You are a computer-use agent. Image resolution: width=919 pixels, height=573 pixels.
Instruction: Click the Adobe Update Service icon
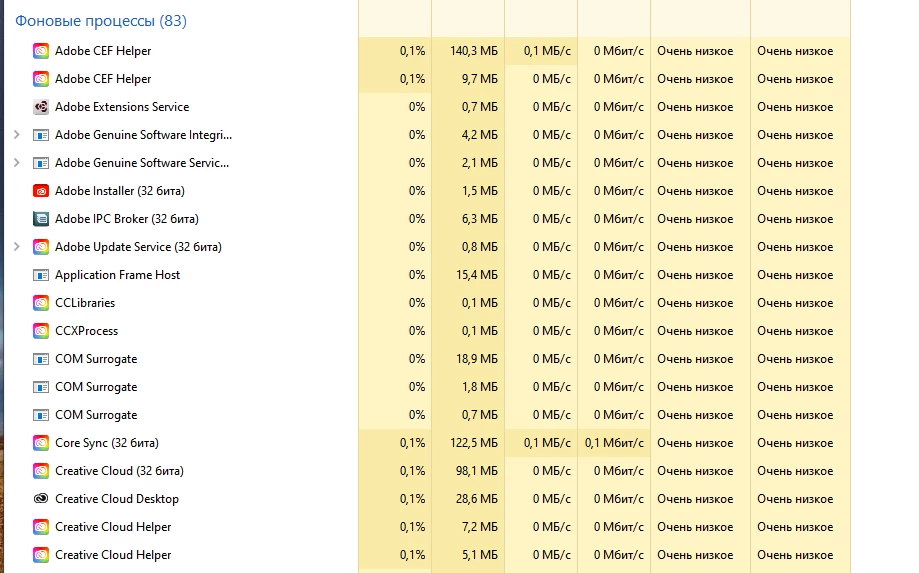tap(40, 247)
